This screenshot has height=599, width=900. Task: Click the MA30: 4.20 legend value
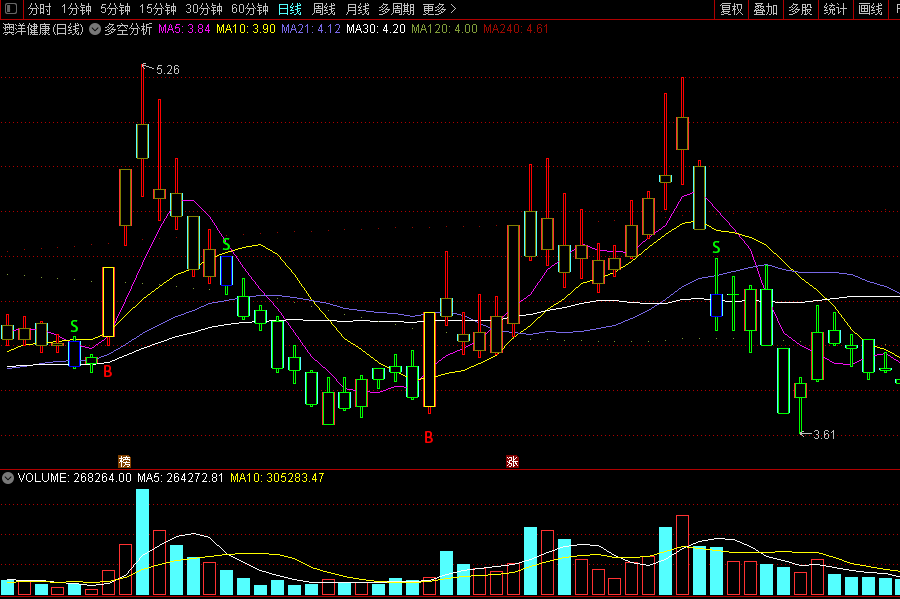[x=376, y=29]
